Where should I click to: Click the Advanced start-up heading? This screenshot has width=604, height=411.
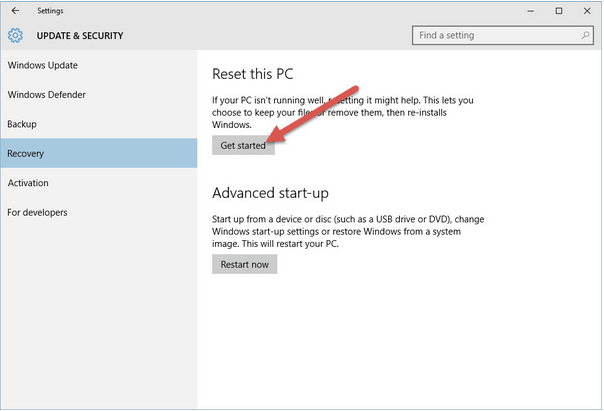click(x=270, y=193)
